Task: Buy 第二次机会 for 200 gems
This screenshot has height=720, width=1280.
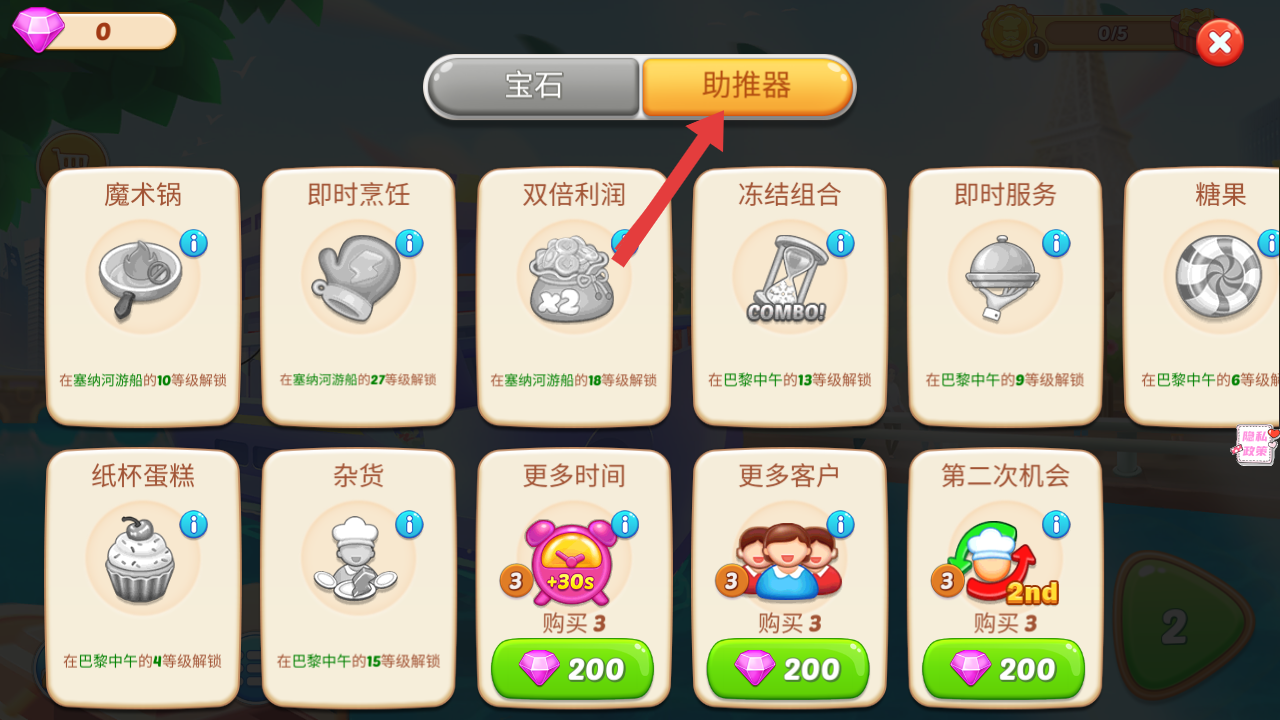Action: (x=1004, y=668)
